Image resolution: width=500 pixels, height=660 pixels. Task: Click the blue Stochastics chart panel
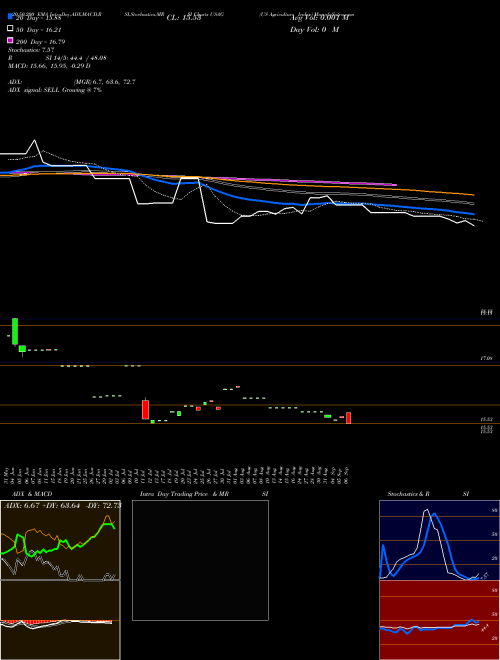[x=439, y=540]
